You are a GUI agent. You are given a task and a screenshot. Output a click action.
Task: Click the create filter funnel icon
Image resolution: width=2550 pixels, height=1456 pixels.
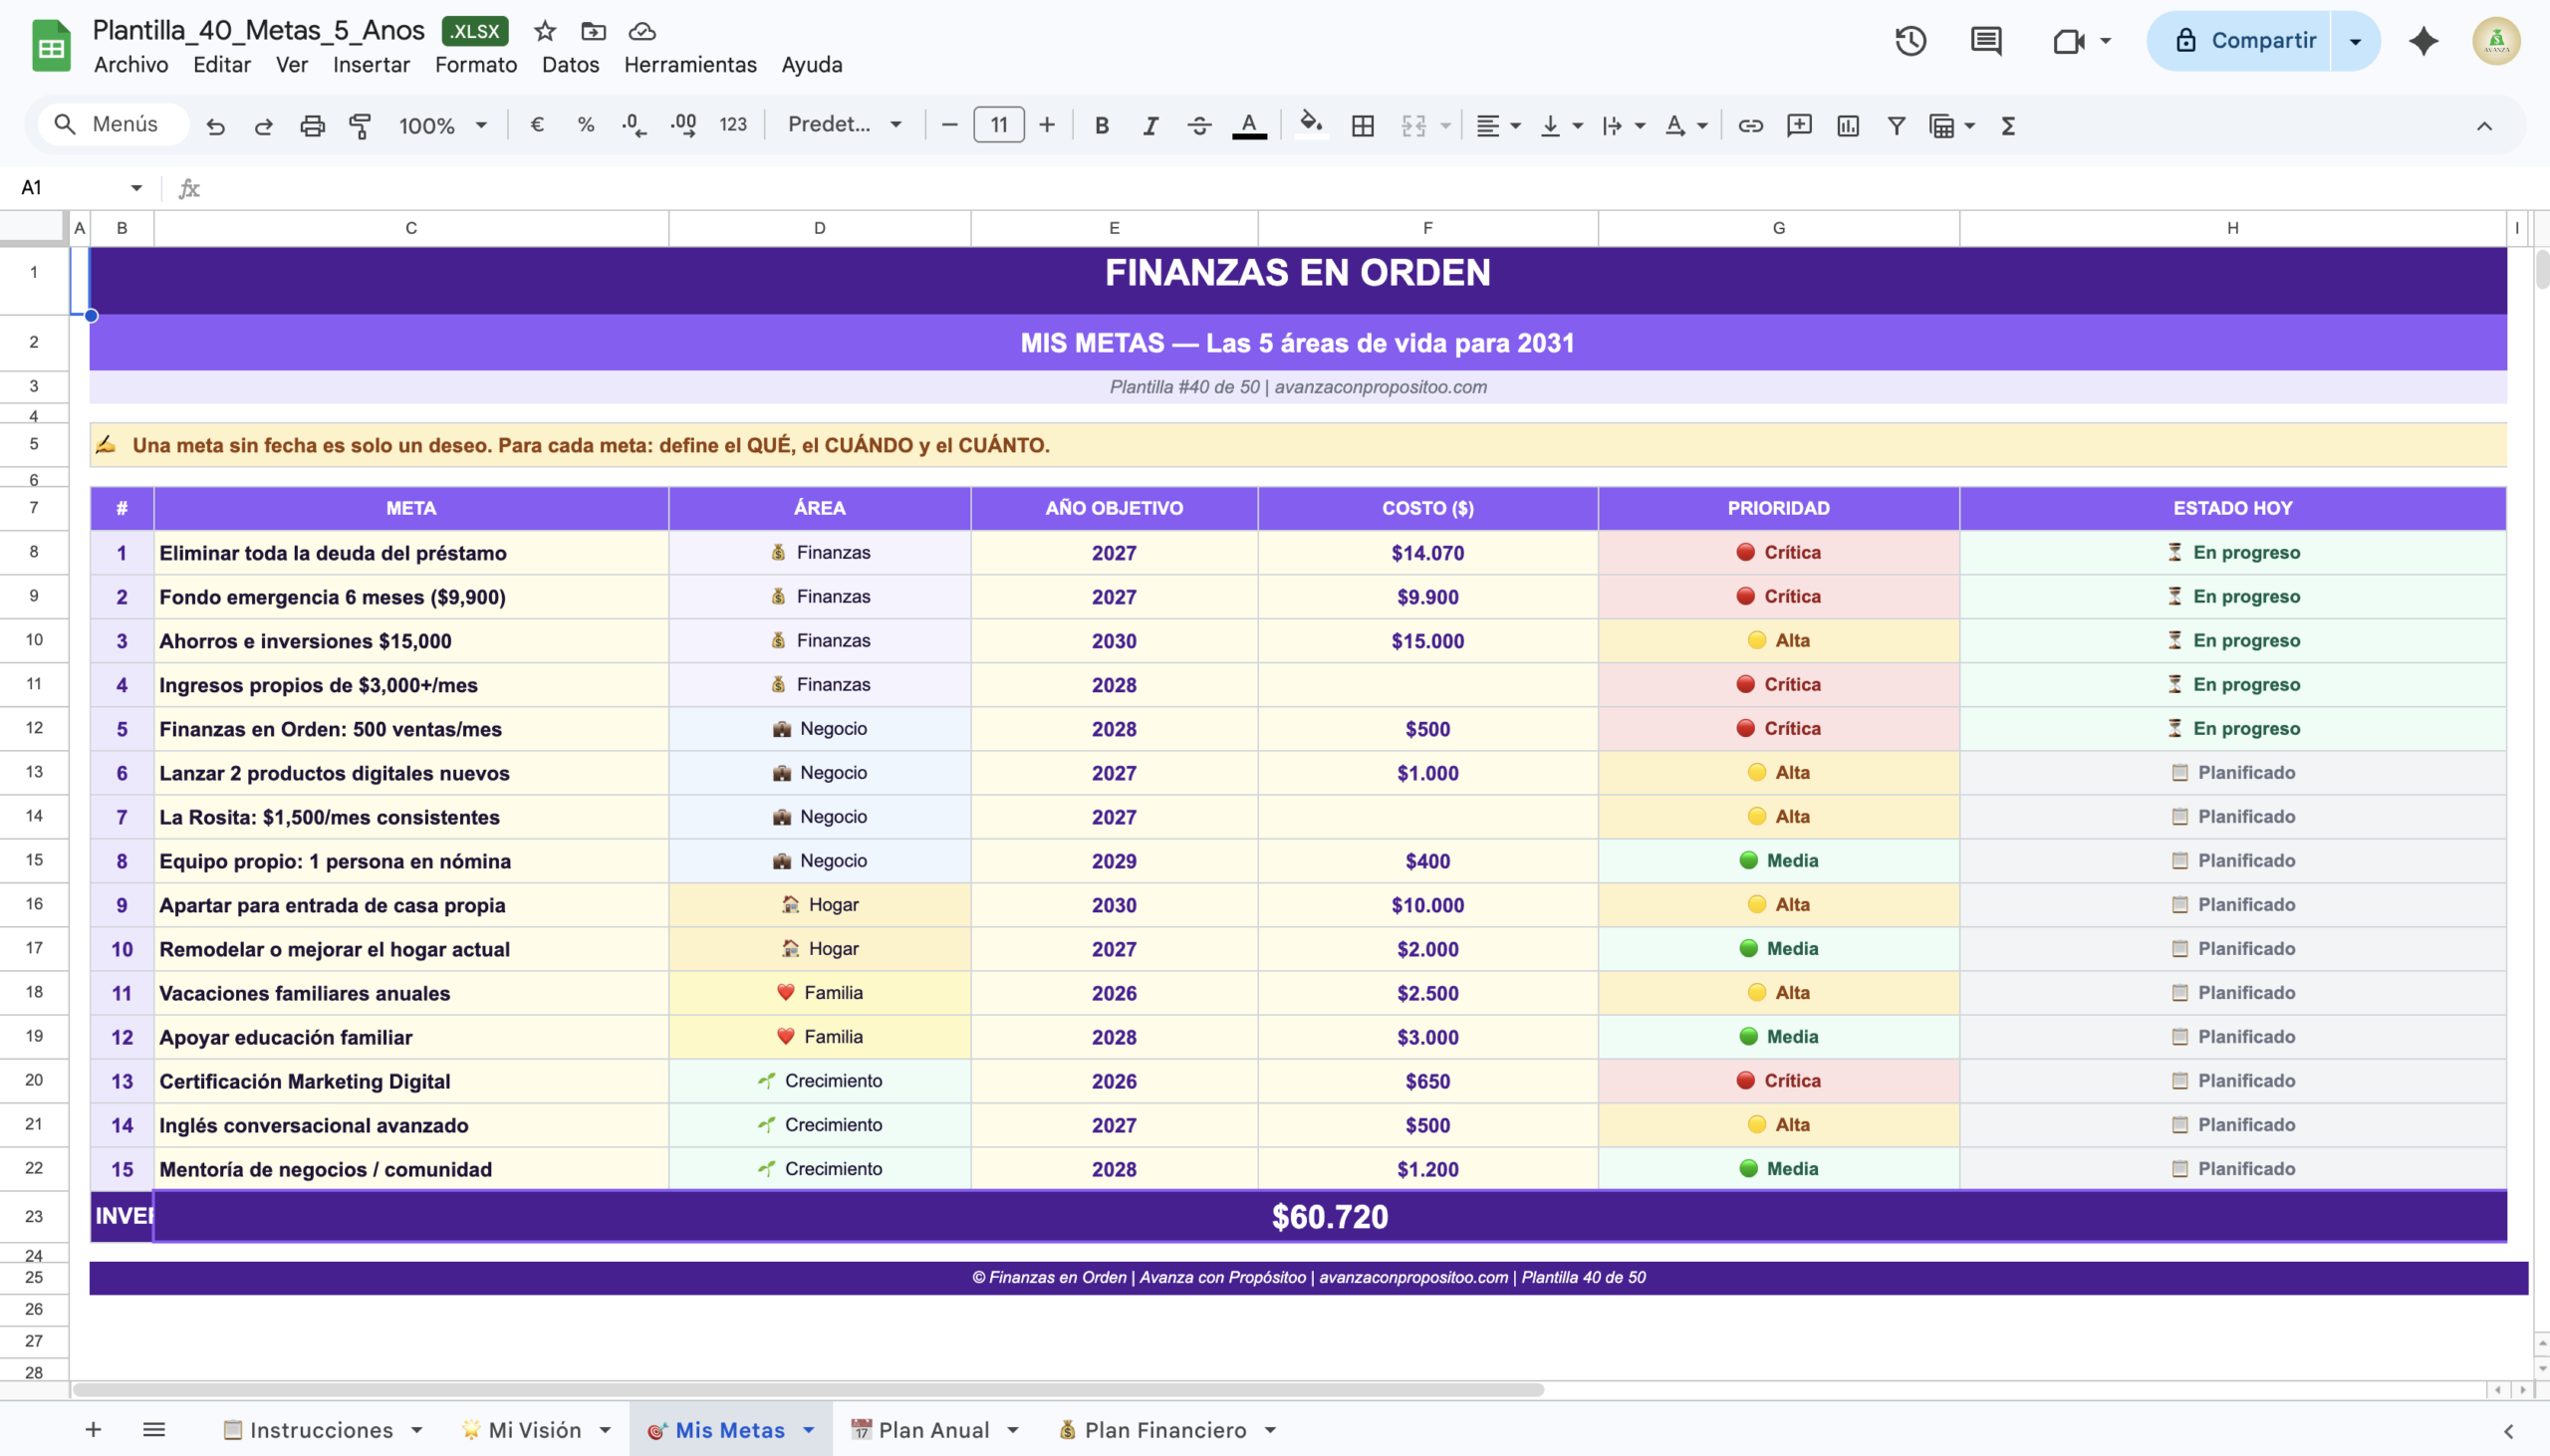(x=1896, y=125)
